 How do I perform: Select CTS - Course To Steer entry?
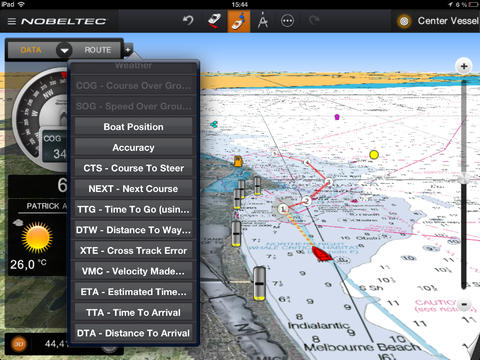click(x=133, y=168)
